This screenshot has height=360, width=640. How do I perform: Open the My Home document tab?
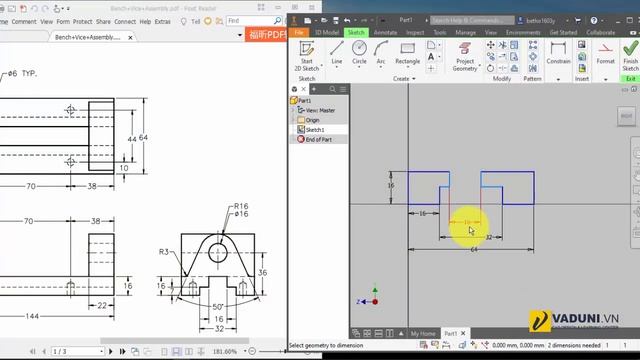tap(423, 333)
